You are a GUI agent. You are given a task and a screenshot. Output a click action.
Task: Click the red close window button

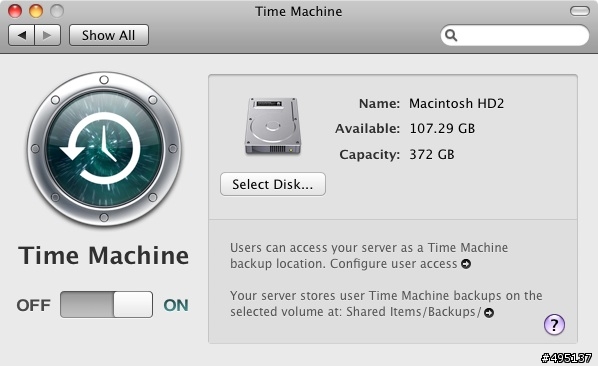[x=15, y=11]
